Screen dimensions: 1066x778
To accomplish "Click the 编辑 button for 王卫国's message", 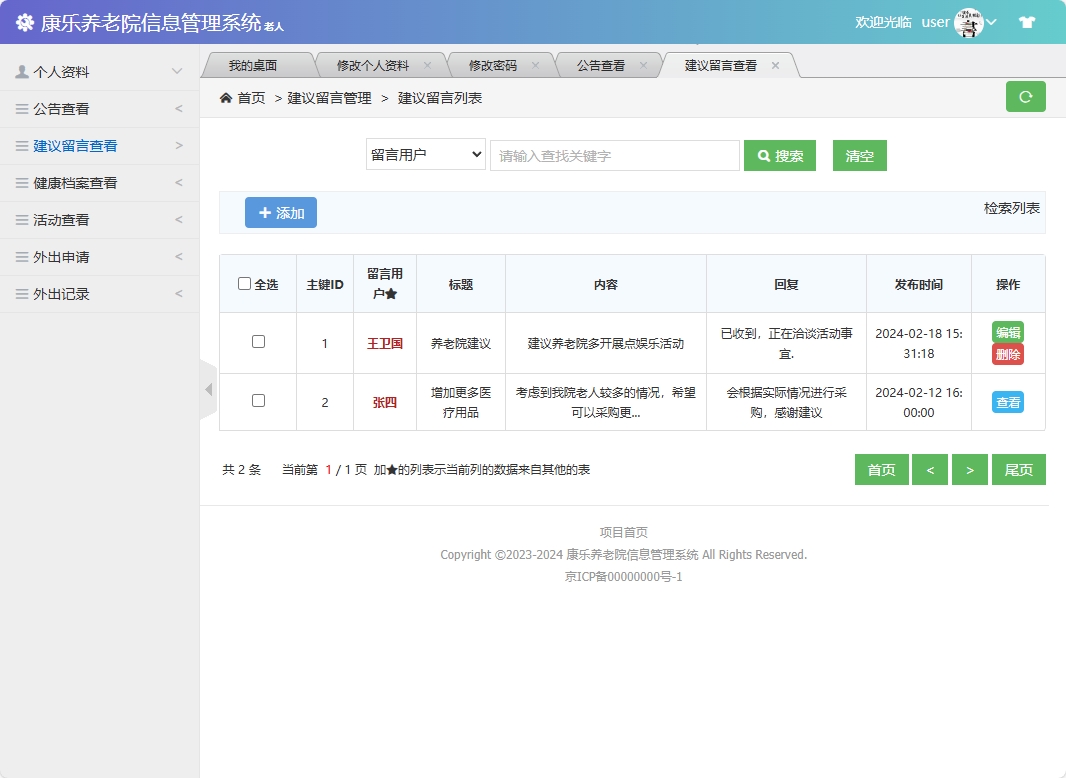I will [1007, 329].
